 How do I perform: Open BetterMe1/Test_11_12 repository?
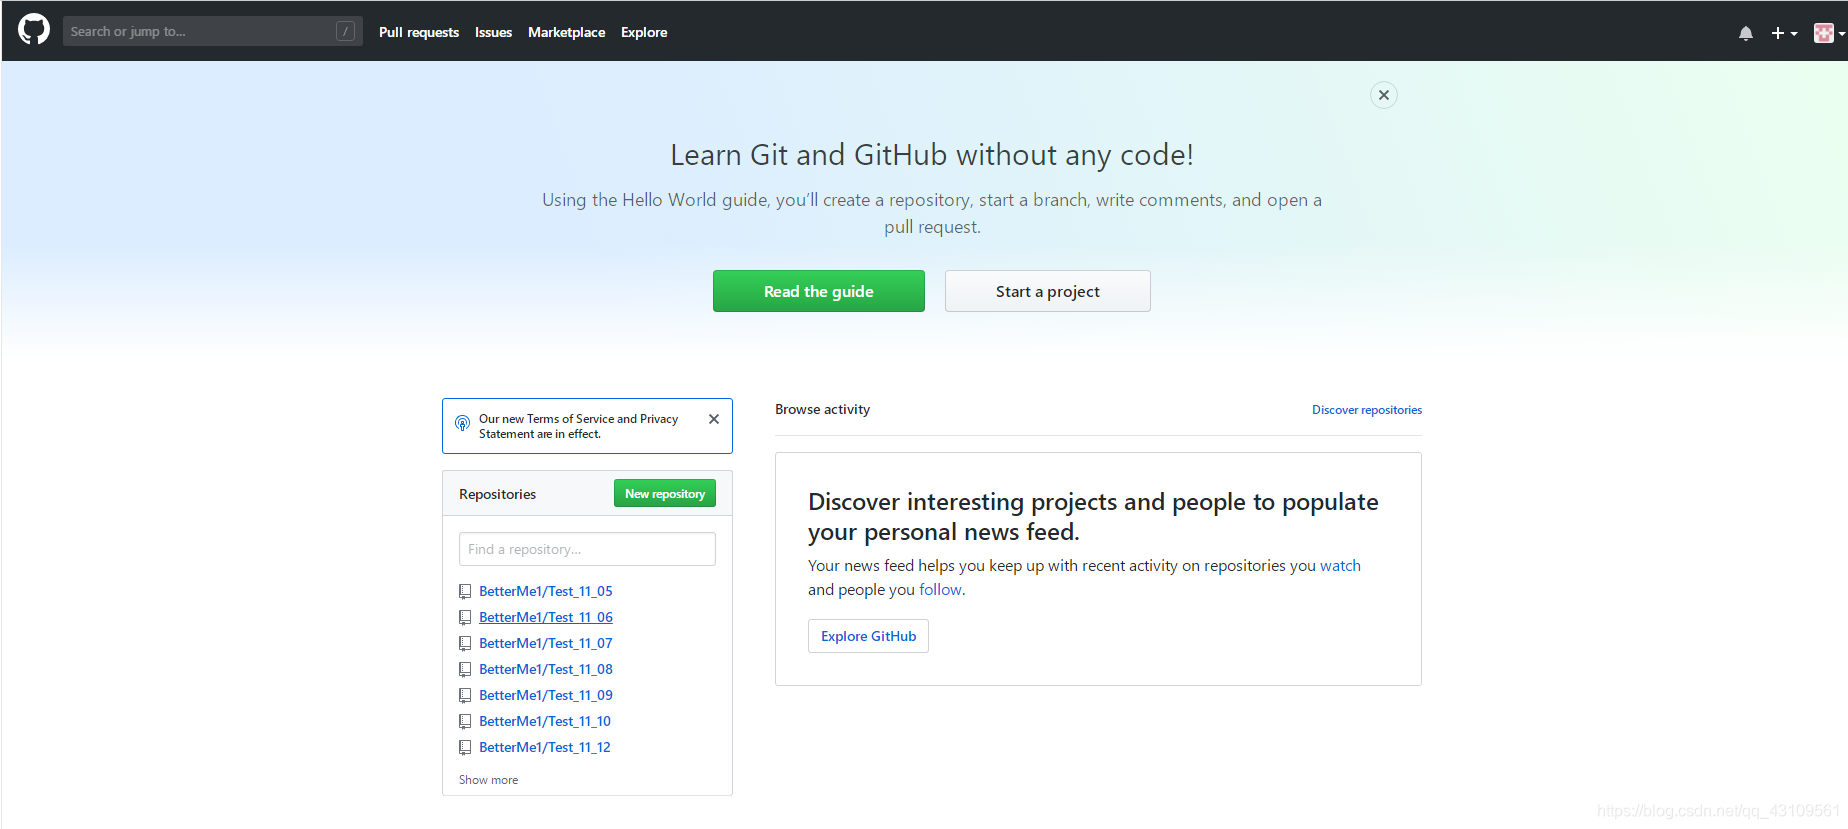point(545,747)
